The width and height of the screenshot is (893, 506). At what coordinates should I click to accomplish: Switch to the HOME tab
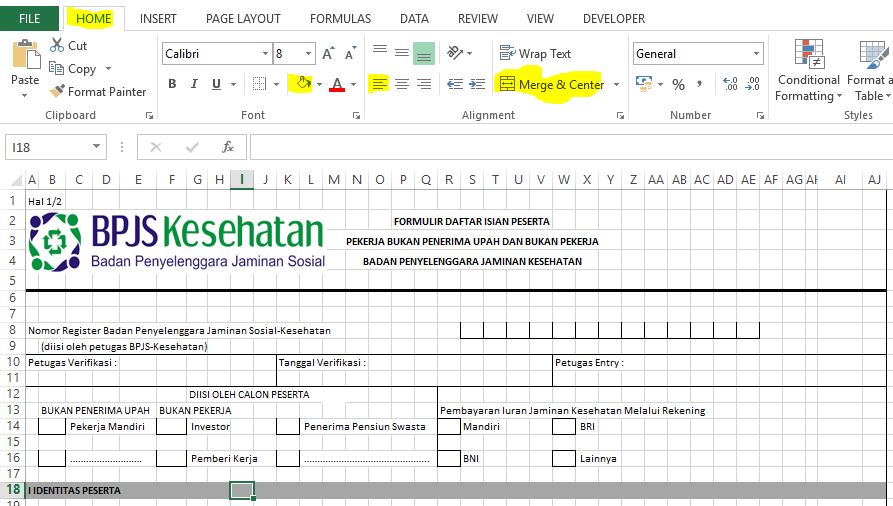pyautogui.click(x=93, y=19)
